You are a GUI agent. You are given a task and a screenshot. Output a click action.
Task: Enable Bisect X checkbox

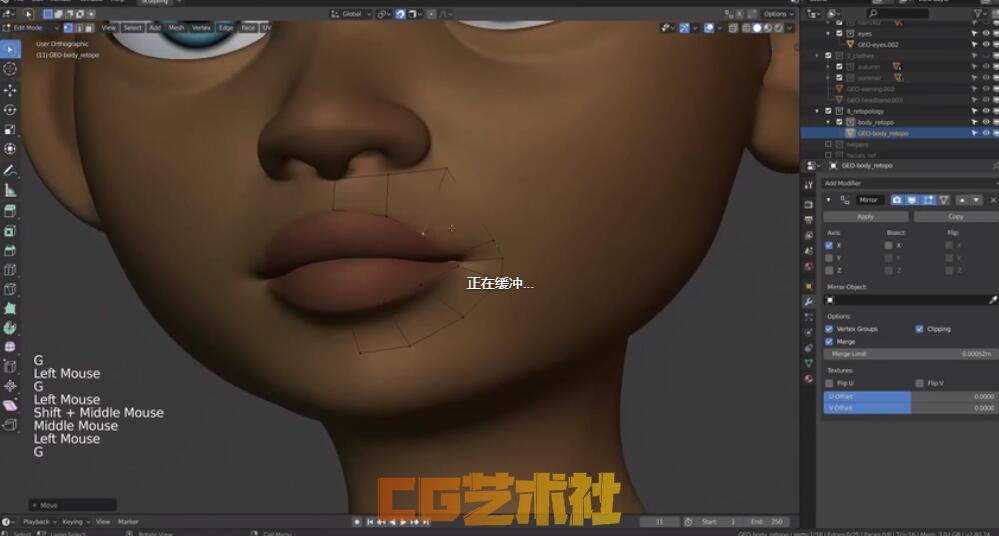(888, 245)
